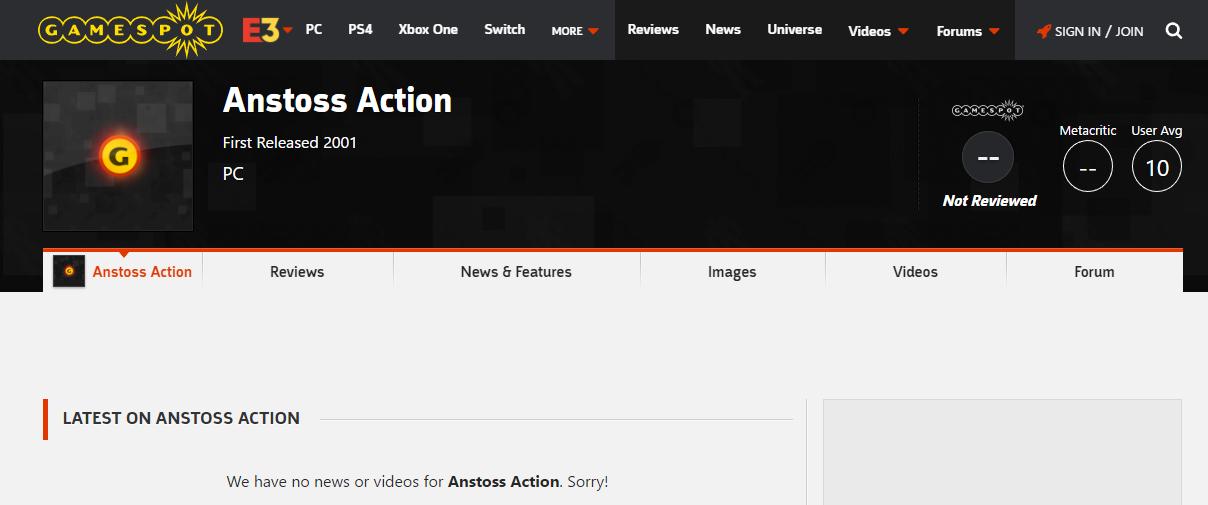Click the Anstoss Action game title
The width and height of the screenshot is (1208, 505).
[x=337, y=100]
